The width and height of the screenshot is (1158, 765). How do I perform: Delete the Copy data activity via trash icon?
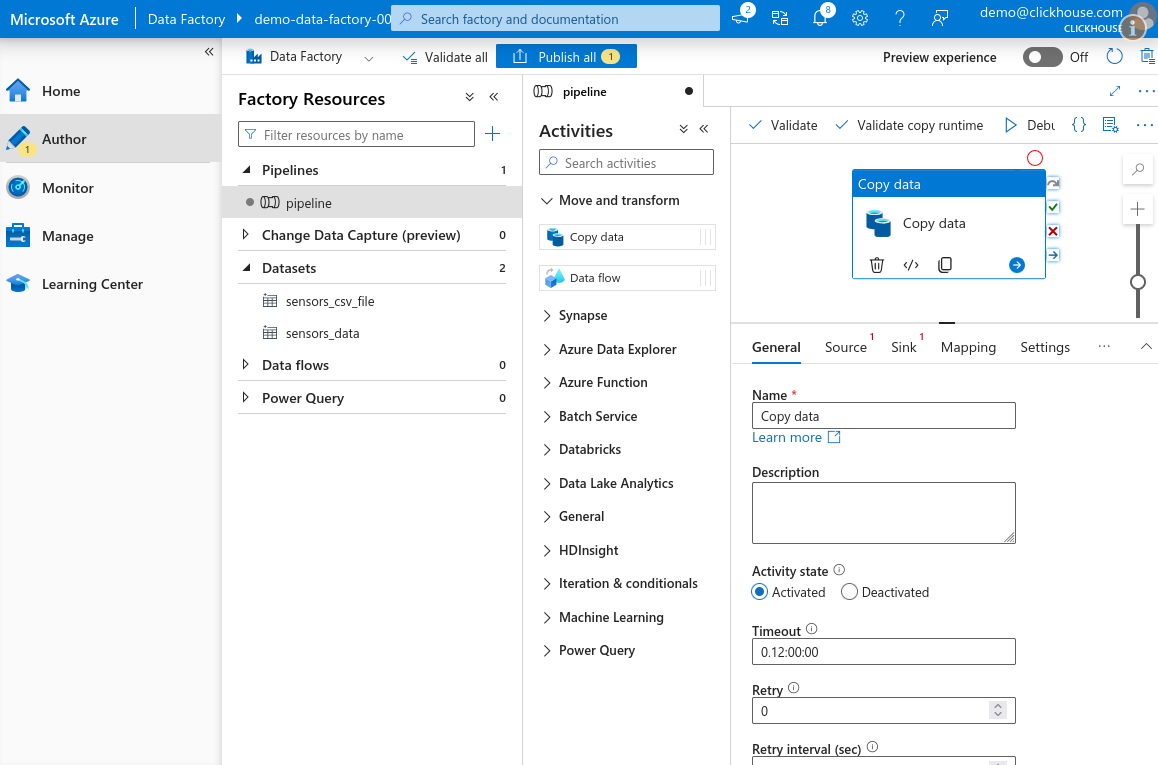click(877, 265)
